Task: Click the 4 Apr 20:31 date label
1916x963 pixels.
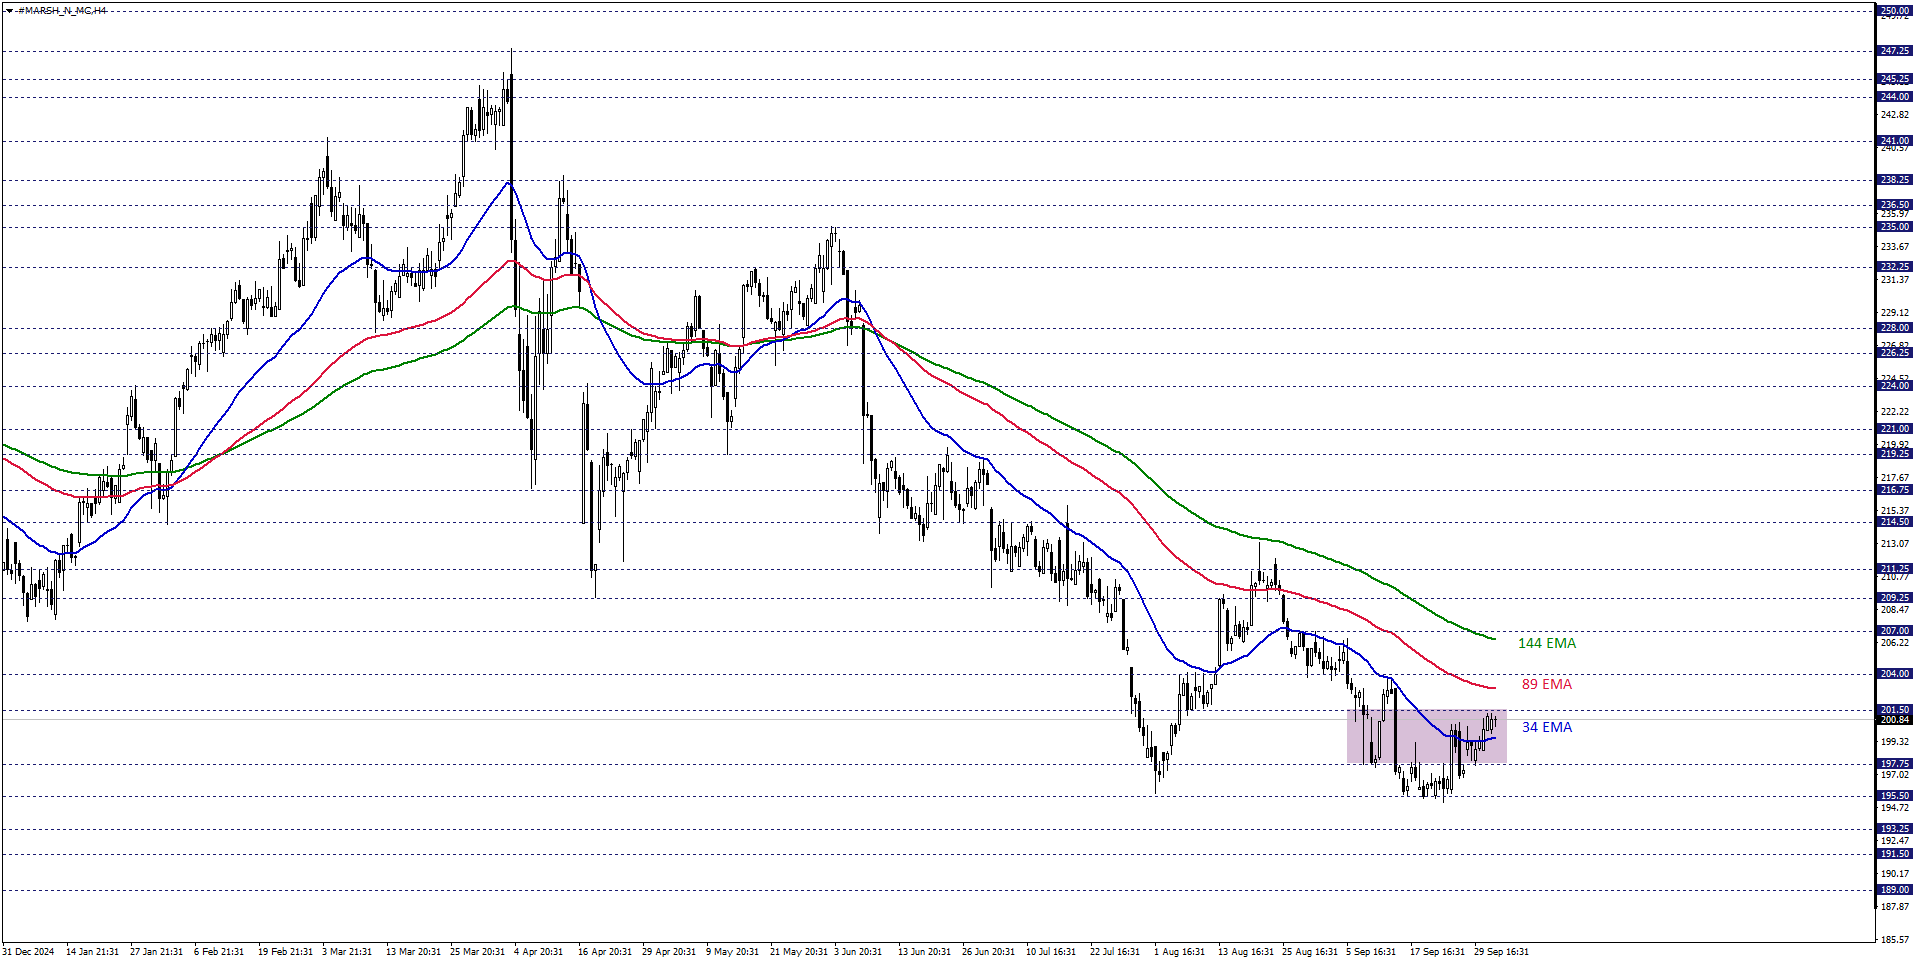Action: [538, 951]
